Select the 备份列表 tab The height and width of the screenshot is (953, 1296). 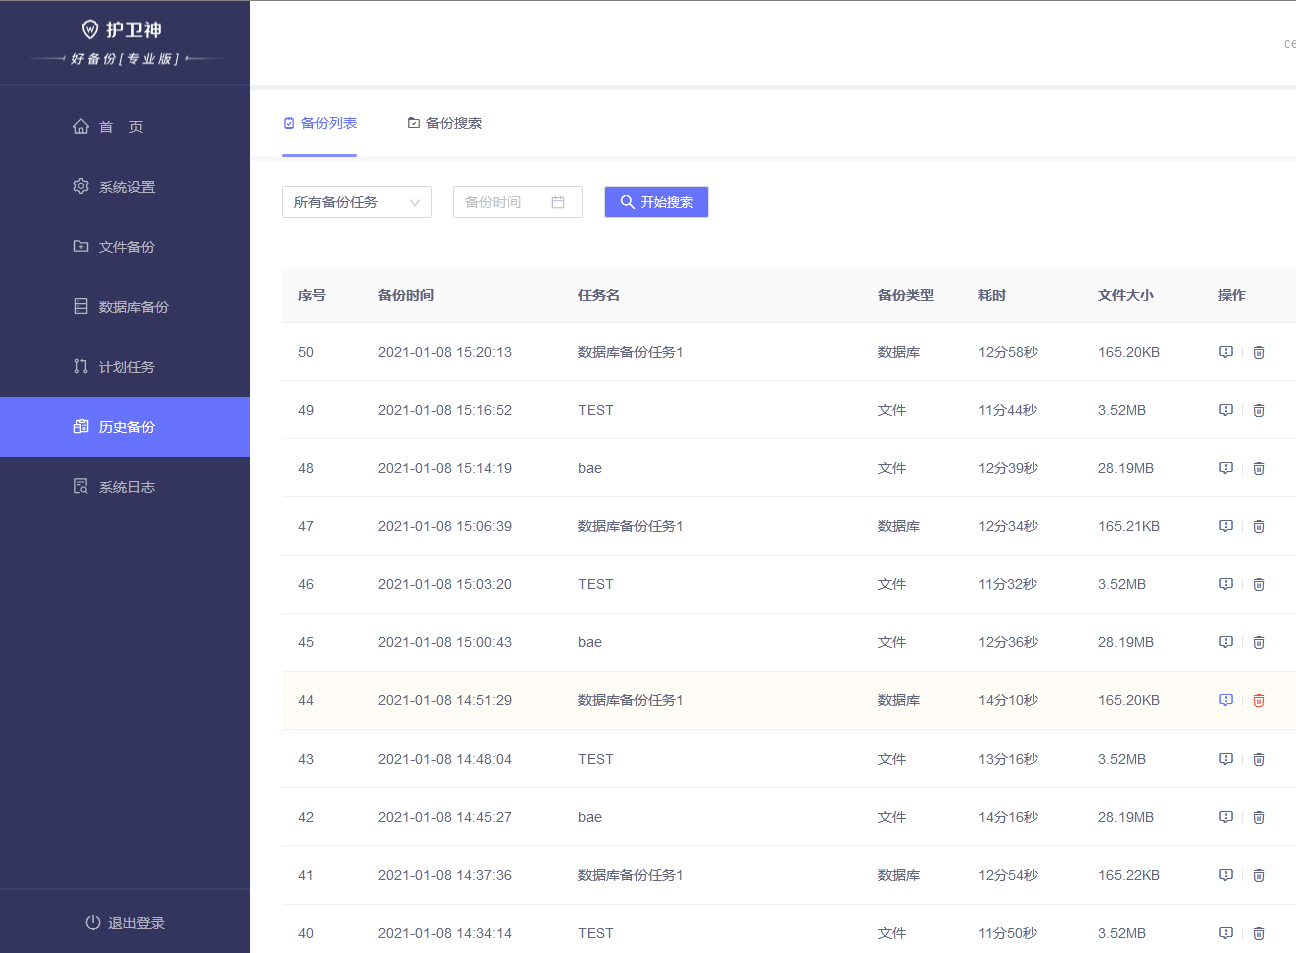click(320, 123)
